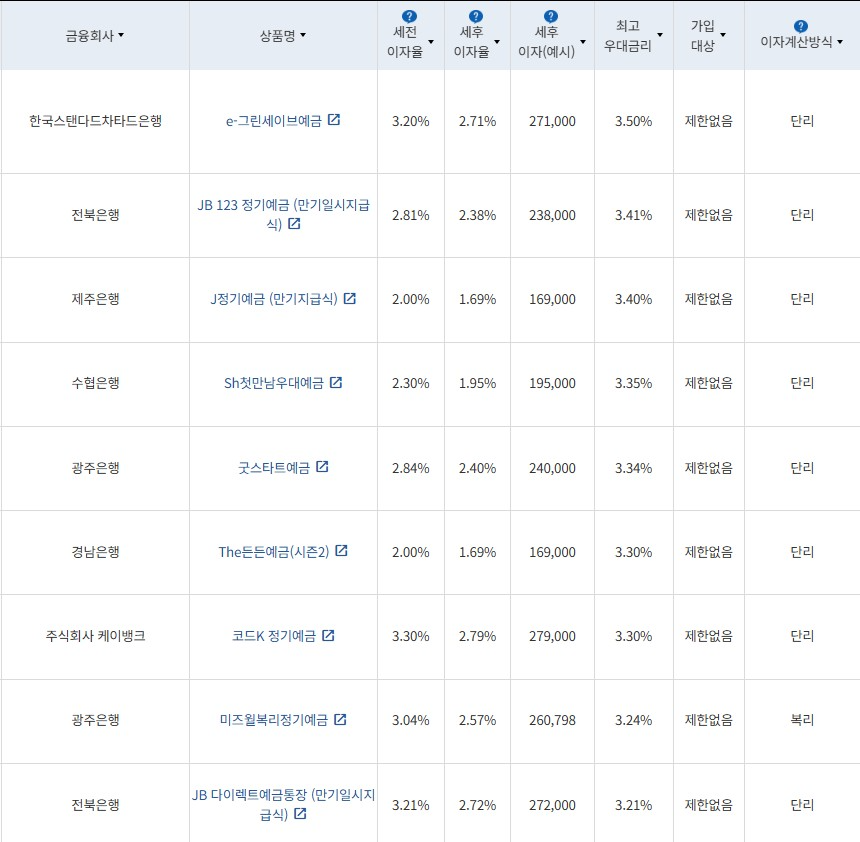860x842 pixels.
Task: Sort by 세후 이자율 column arrow
Action: coord(497,42)
